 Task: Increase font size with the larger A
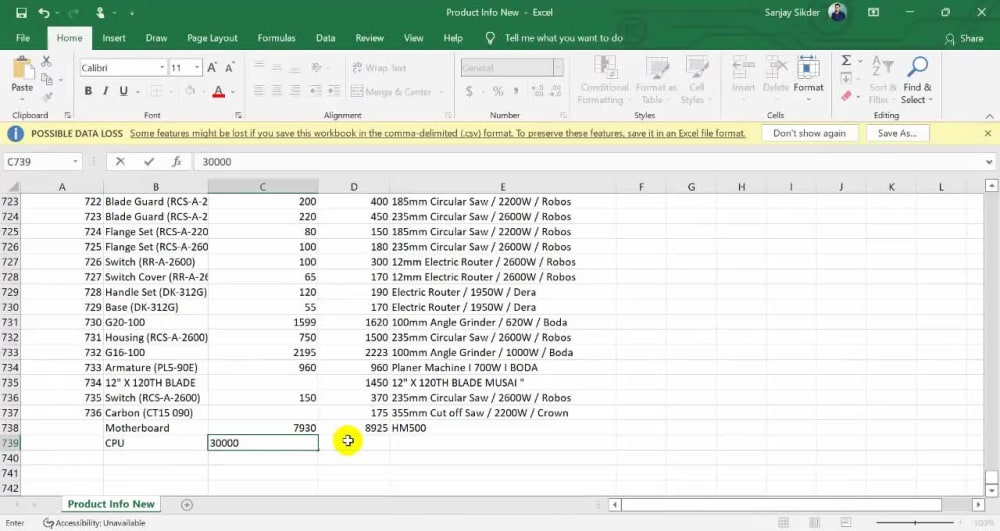point(212,68)
